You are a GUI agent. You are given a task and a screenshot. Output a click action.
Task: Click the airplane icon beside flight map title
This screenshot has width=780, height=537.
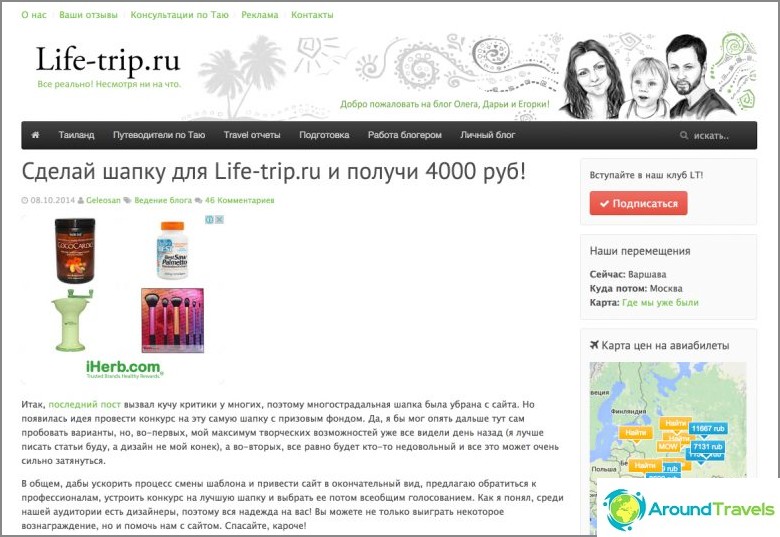pyautogui.click(x=594, y=345)
